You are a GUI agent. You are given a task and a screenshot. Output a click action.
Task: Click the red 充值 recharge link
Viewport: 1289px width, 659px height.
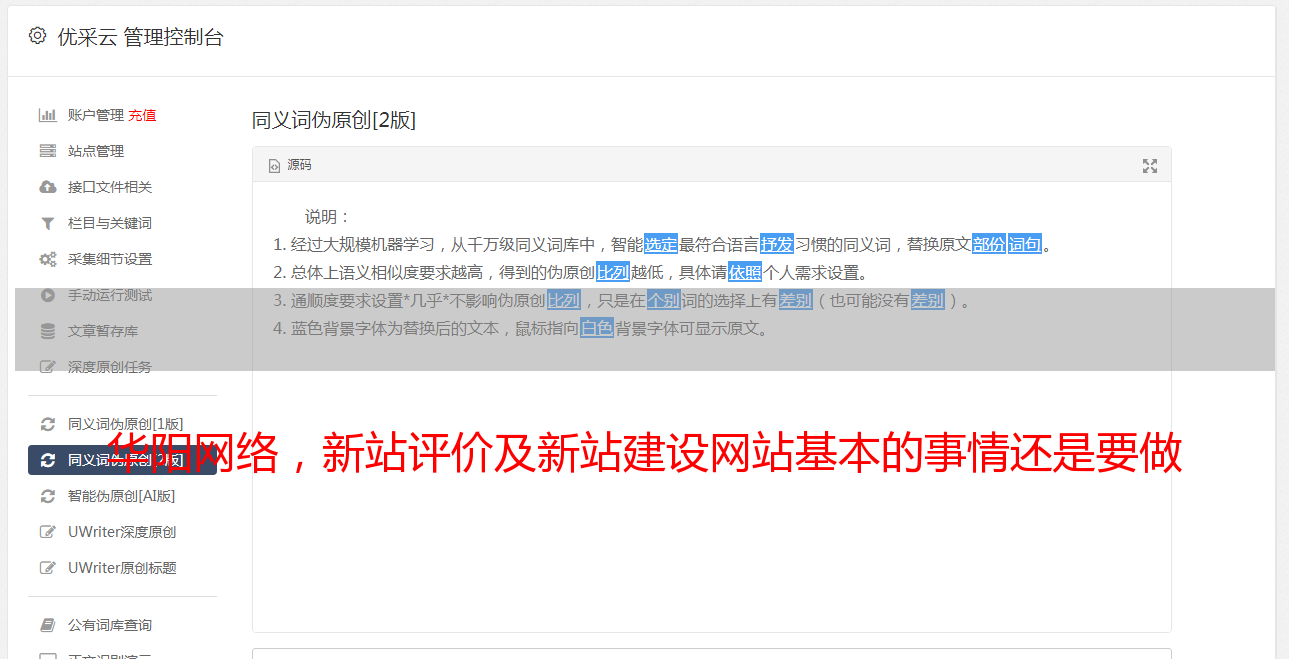pos(142,115)
